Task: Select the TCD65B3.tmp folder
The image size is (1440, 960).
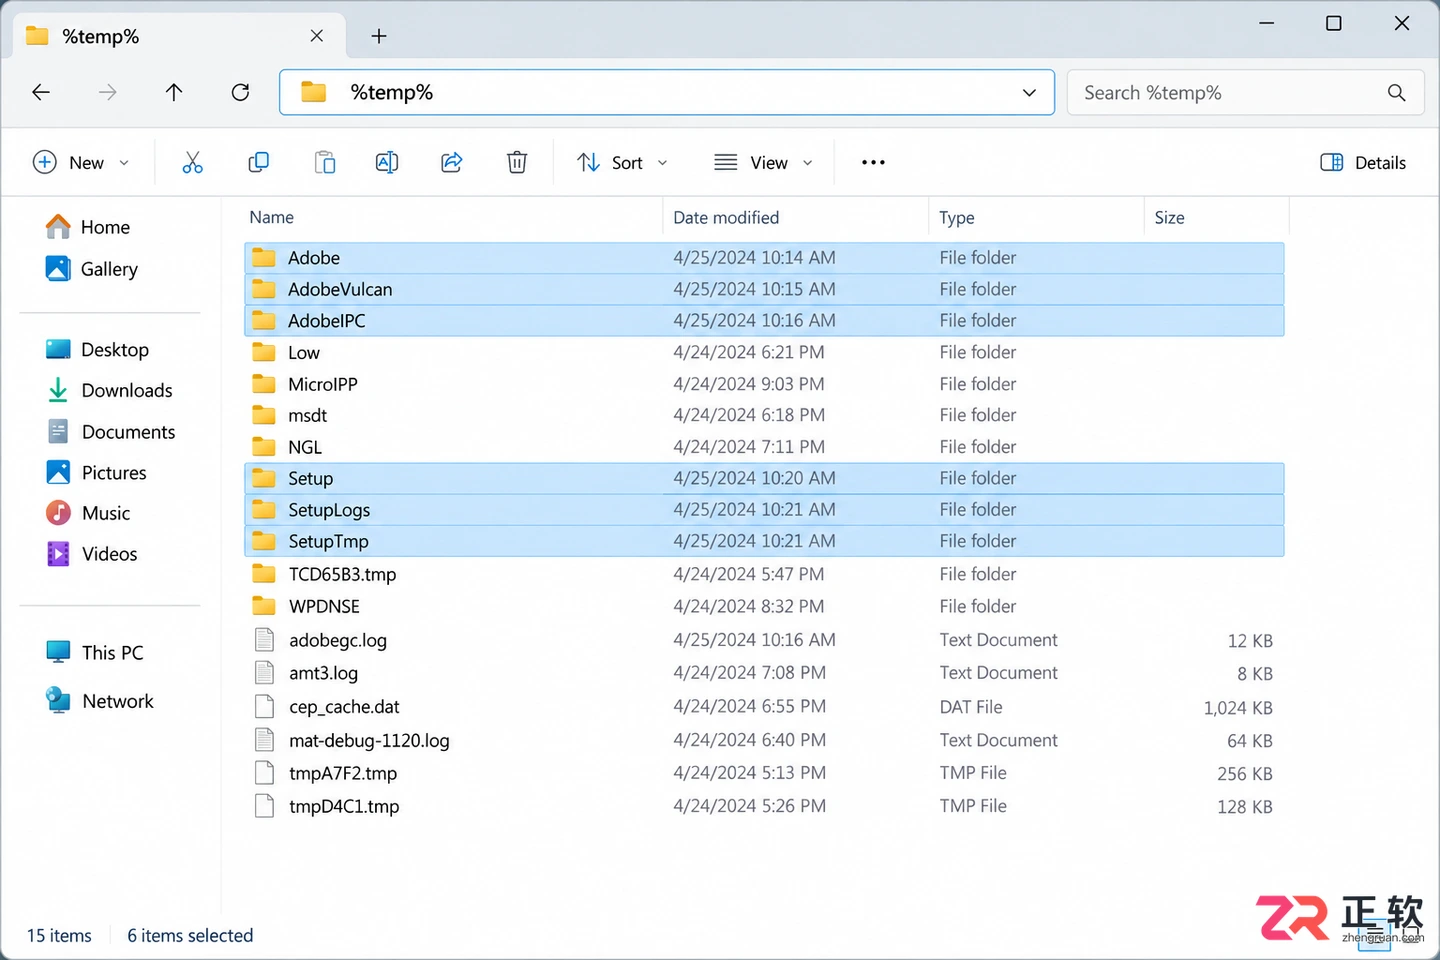Action: pos(764,574)
